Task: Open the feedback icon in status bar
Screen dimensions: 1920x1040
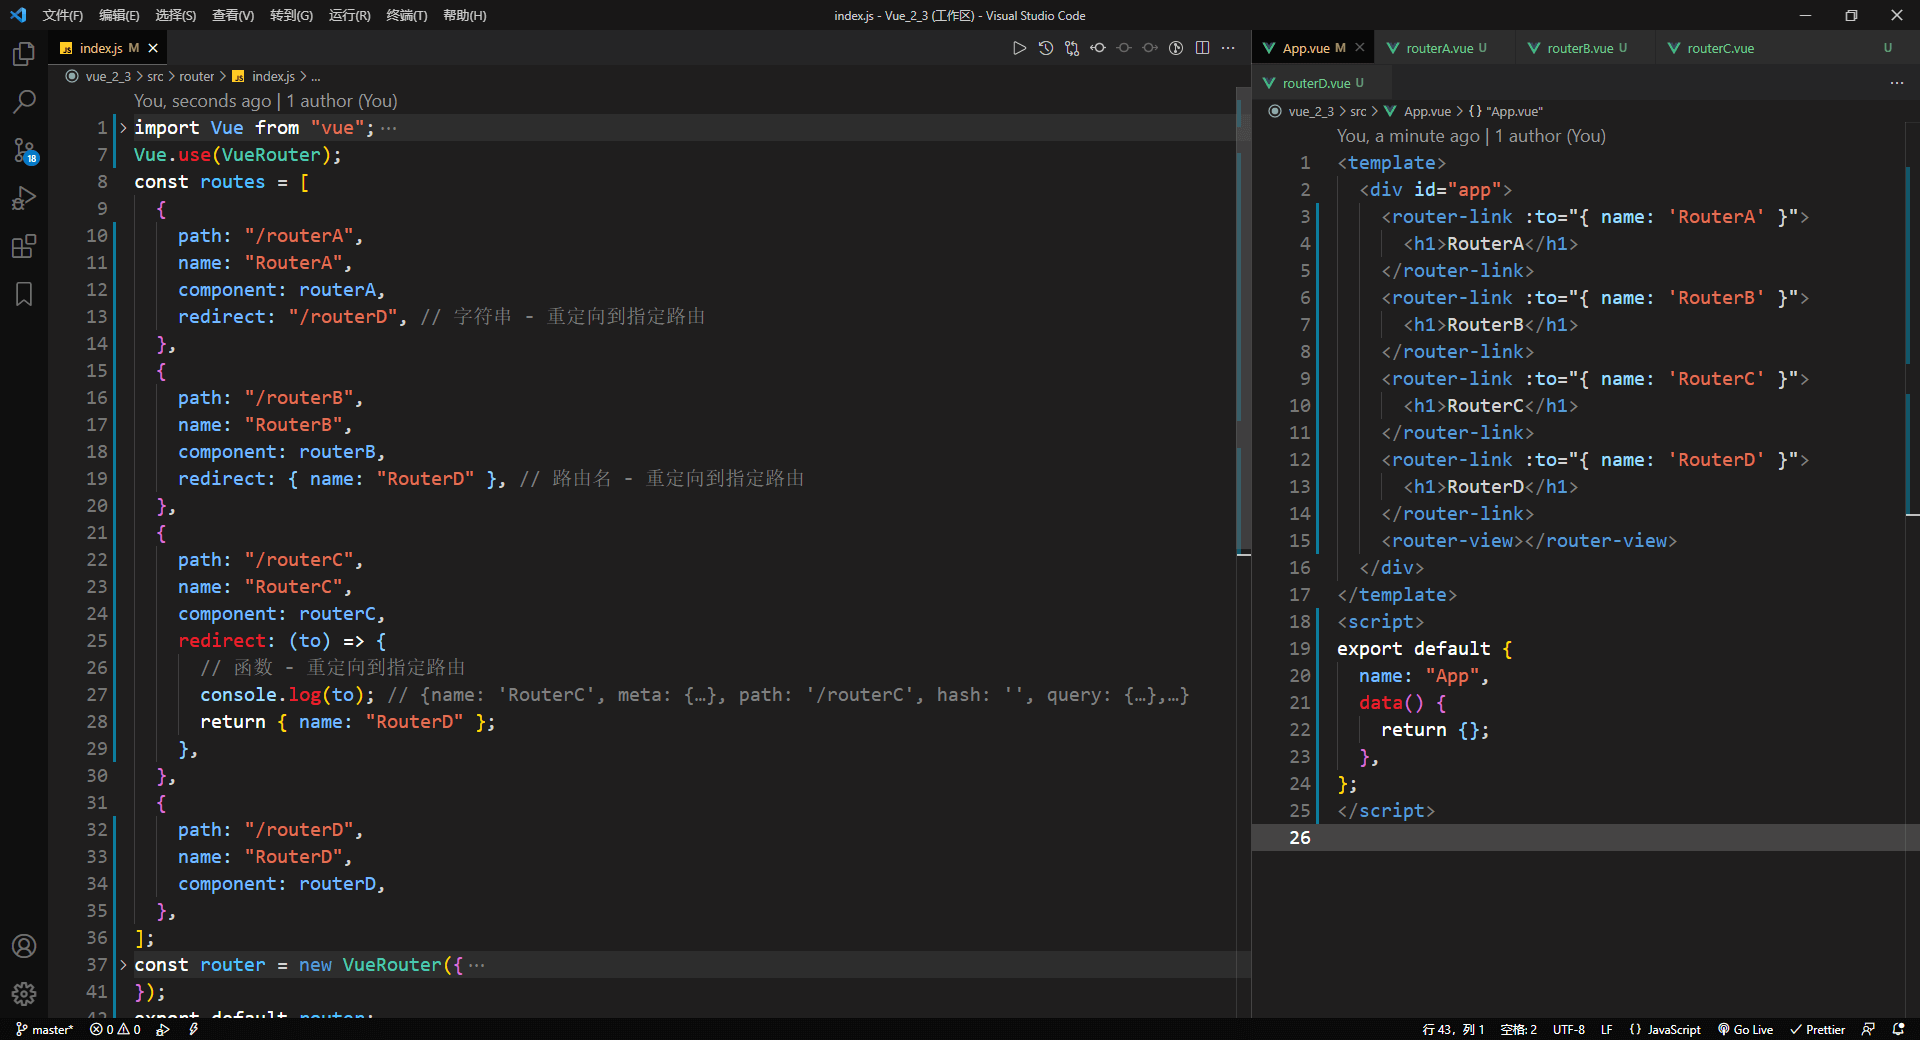Action: [1868, 1029]
